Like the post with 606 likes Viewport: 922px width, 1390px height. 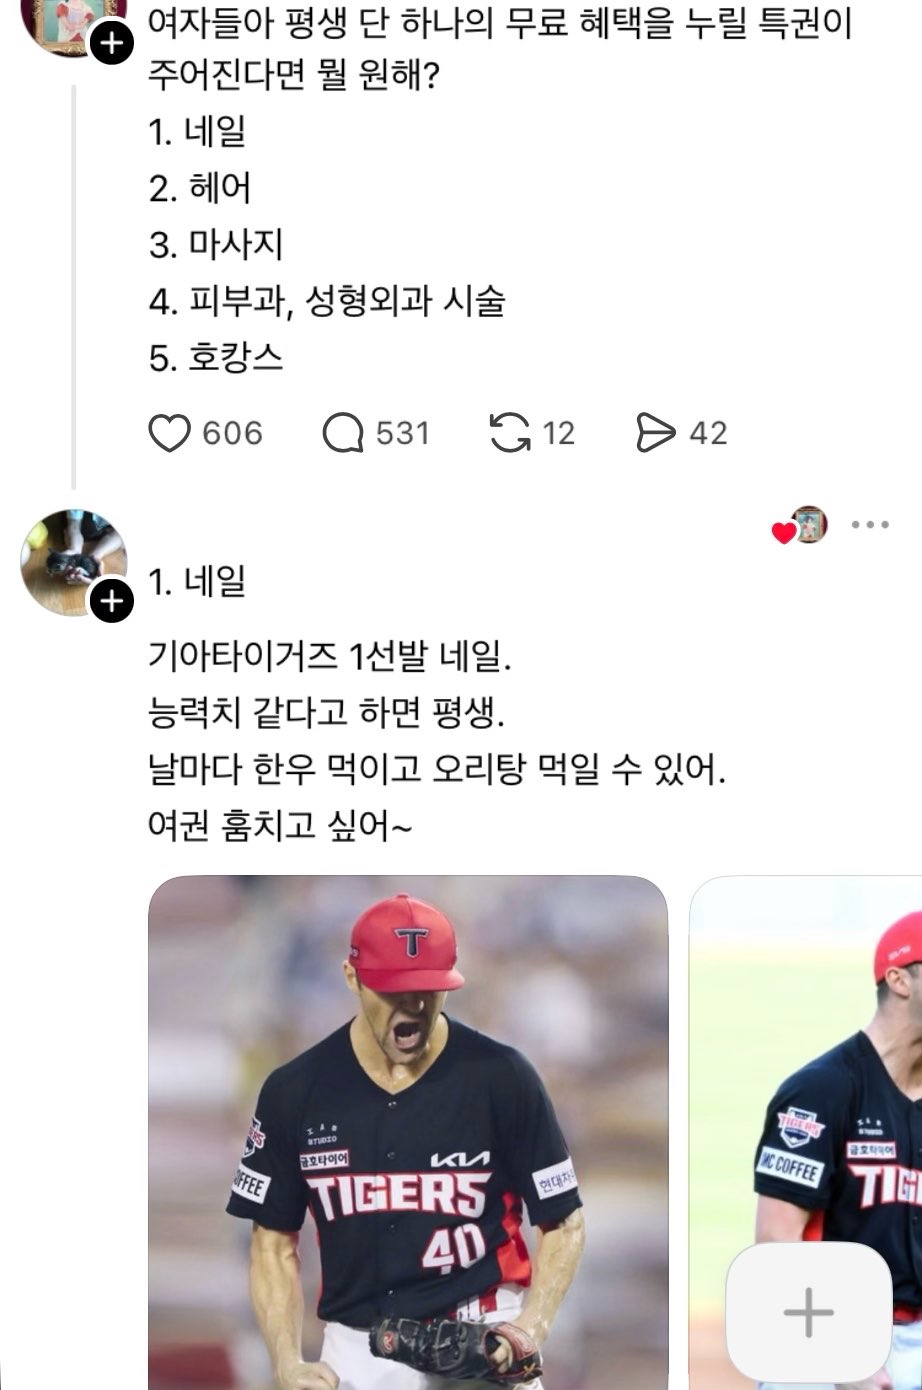[x=169, y=433]
